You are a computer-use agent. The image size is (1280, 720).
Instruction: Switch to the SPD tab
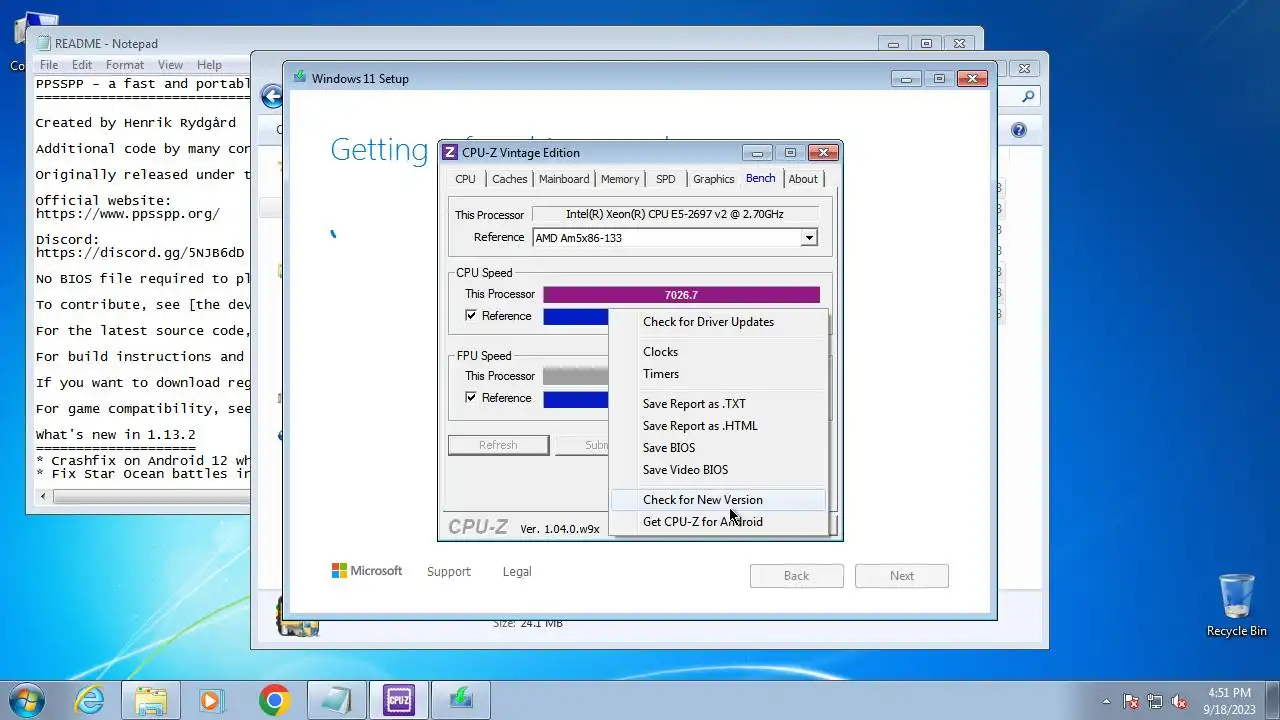[665, 179]
